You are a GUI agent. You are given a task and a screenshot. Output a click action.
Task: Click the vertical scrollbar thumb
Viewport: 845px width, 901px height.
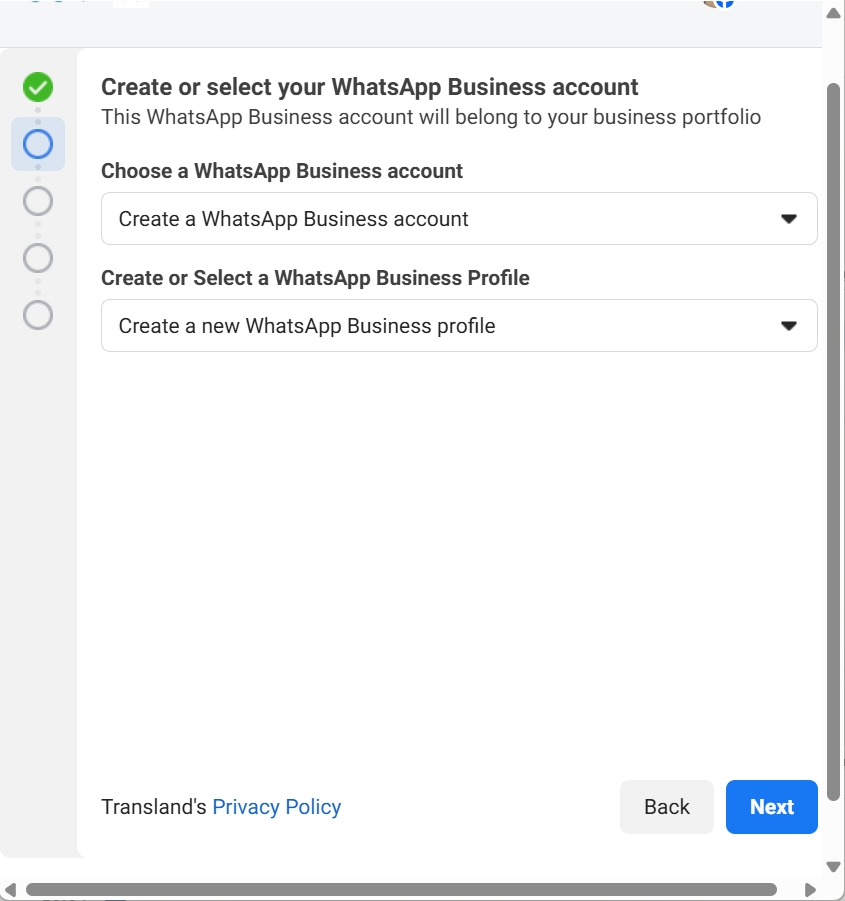pyautogui.click(x=834, y=441)
